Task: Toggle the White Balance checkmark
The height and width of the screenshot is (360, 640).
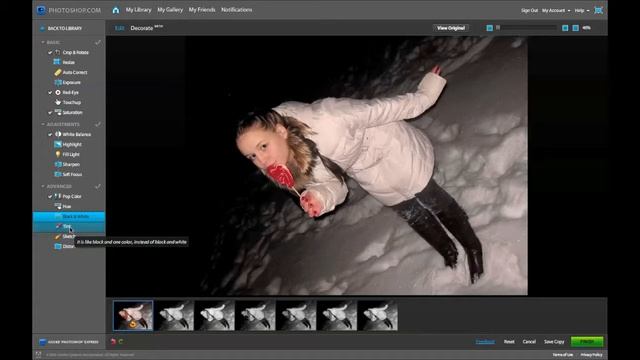Action: [50, 134]
